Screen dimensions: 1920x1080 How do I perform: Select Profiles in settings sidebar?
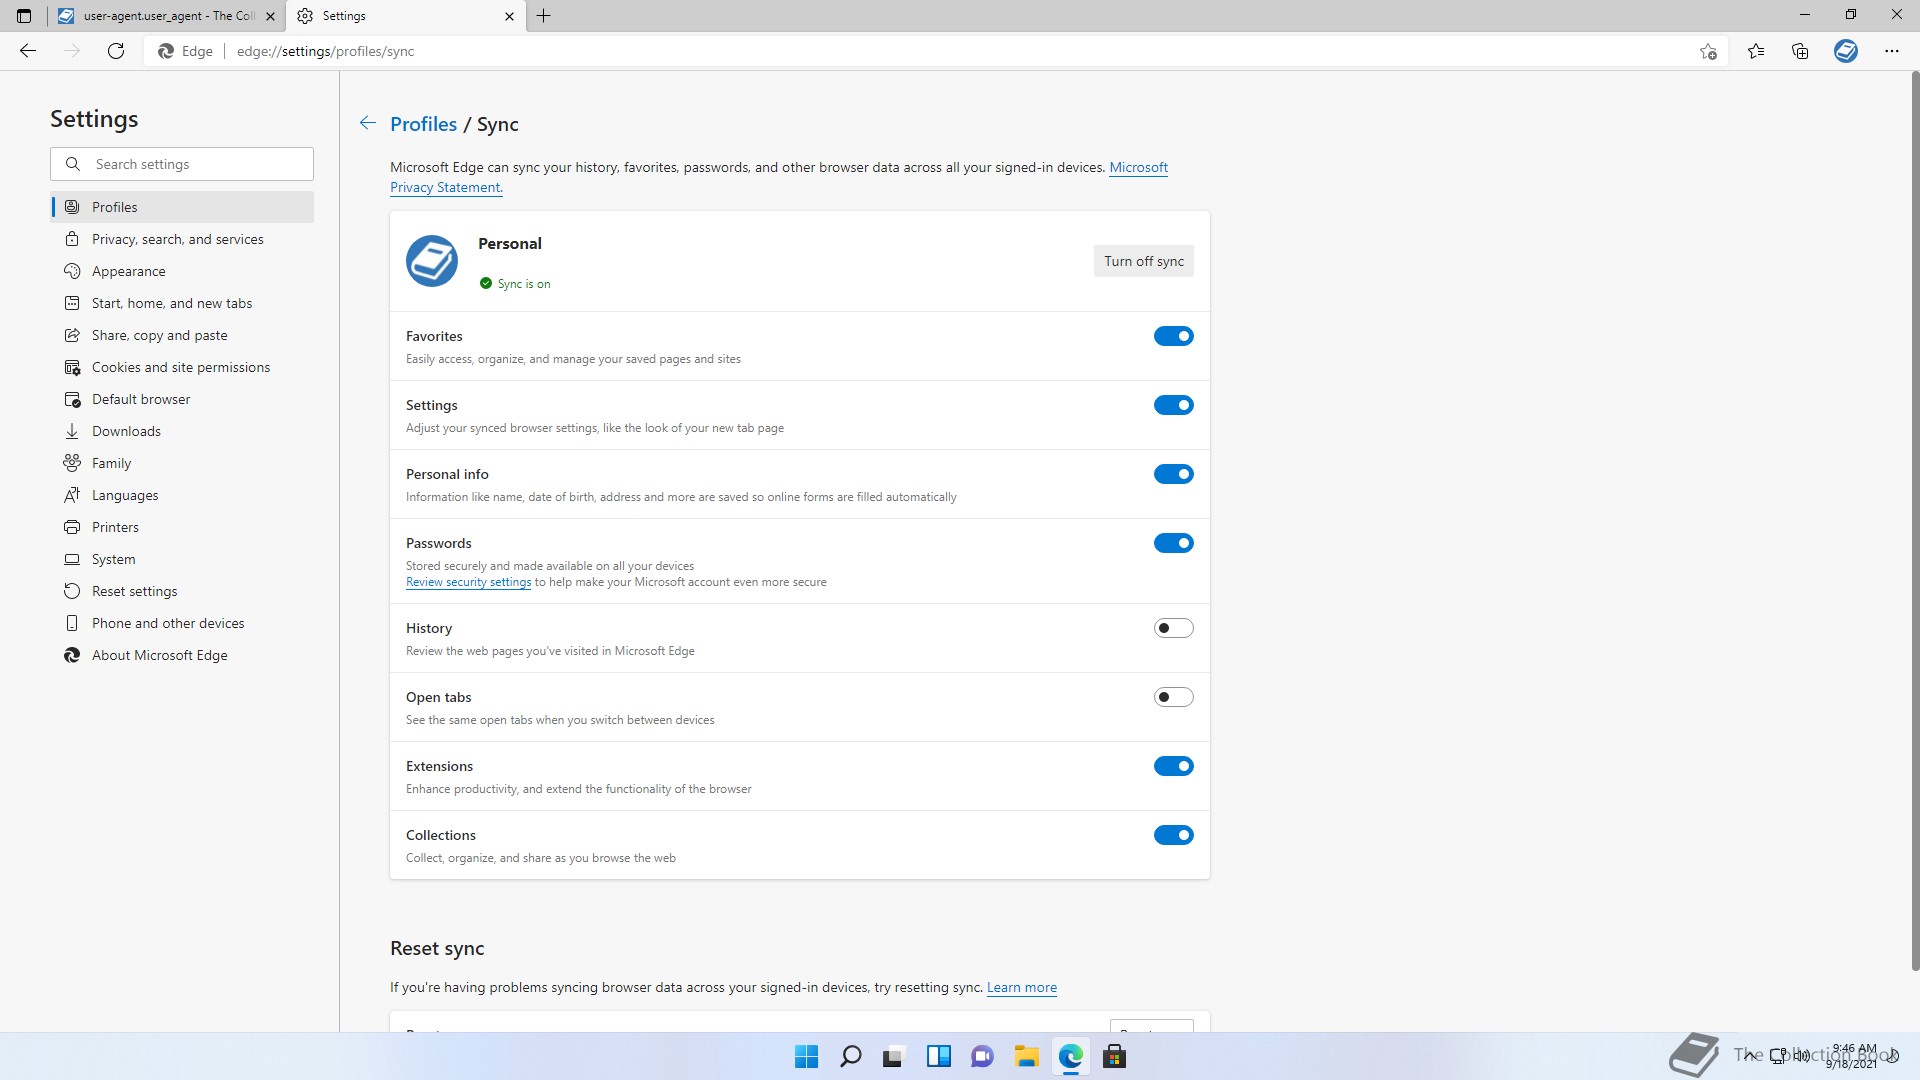(x=182, y=207)
